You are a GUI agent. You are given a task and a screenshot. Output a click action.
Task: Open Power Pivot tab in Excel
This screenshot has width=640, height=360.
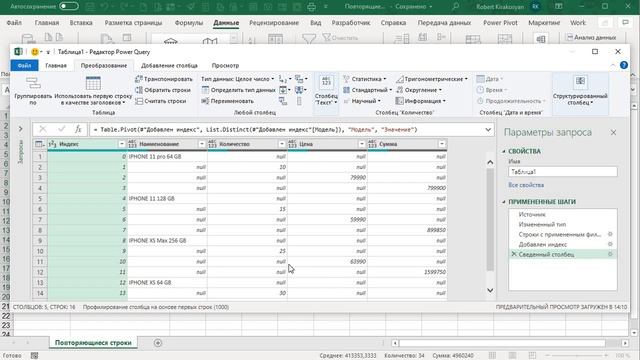click(500, 23)
